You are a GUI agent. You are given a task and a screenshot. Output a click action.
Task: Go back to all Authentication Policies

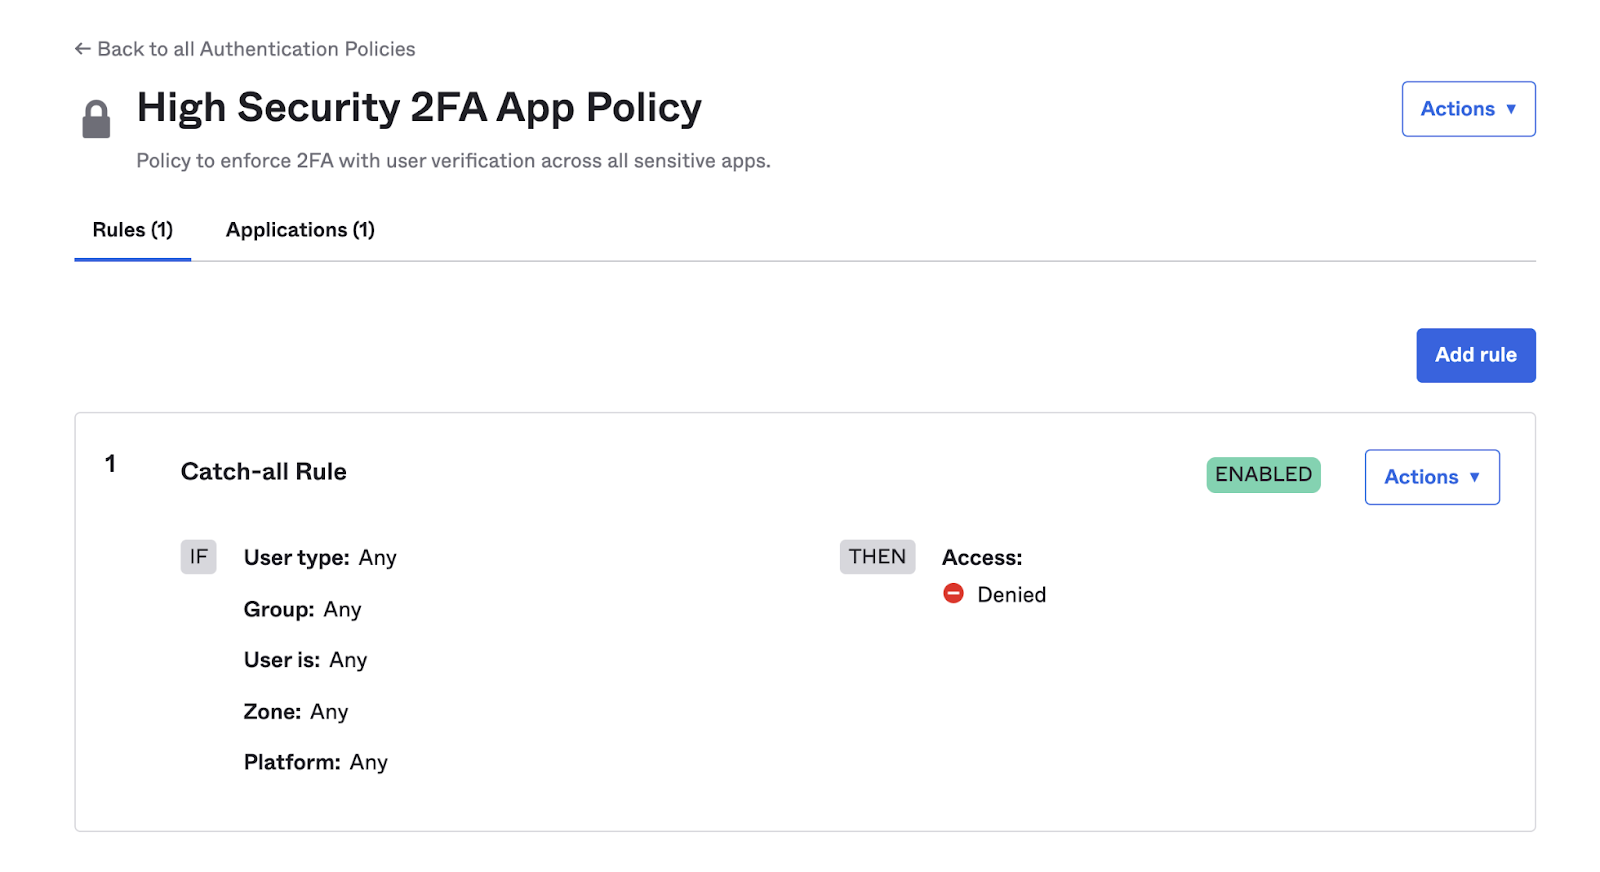pyautogui.click(x=256, y=49)
